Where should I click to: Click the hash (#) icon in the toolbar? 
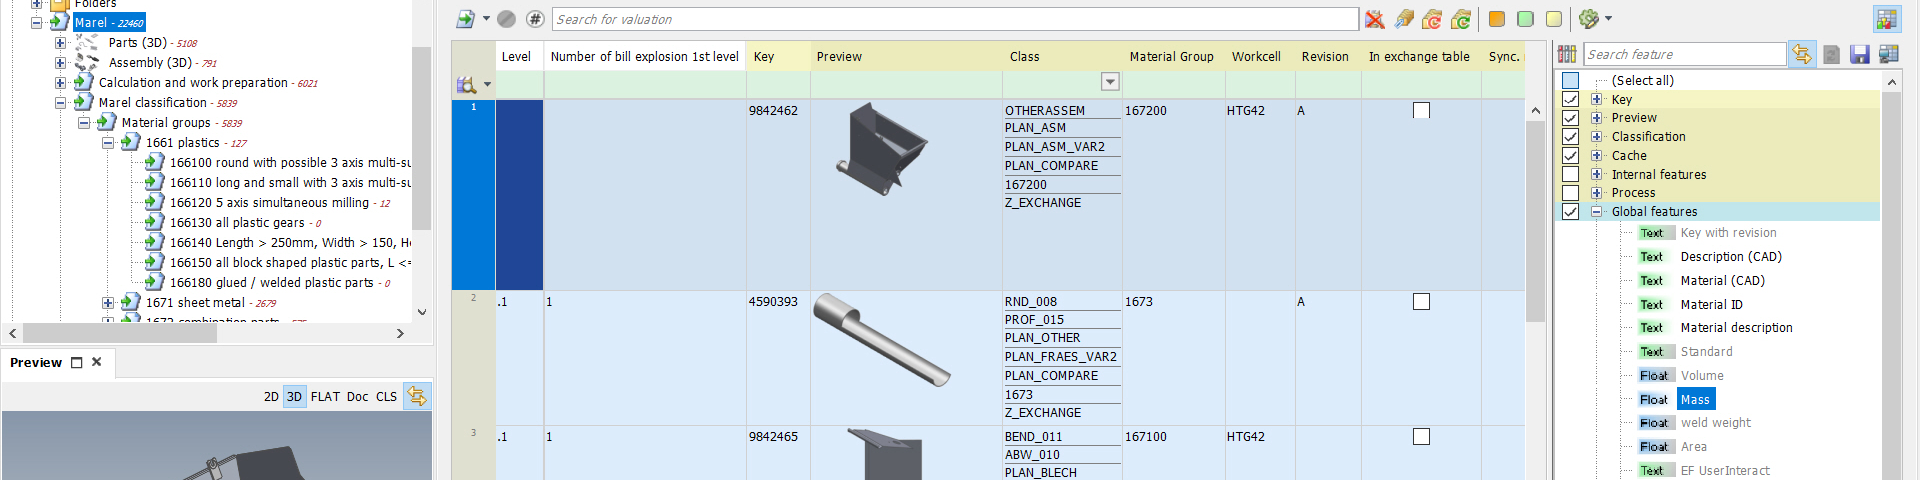[535, 19]
